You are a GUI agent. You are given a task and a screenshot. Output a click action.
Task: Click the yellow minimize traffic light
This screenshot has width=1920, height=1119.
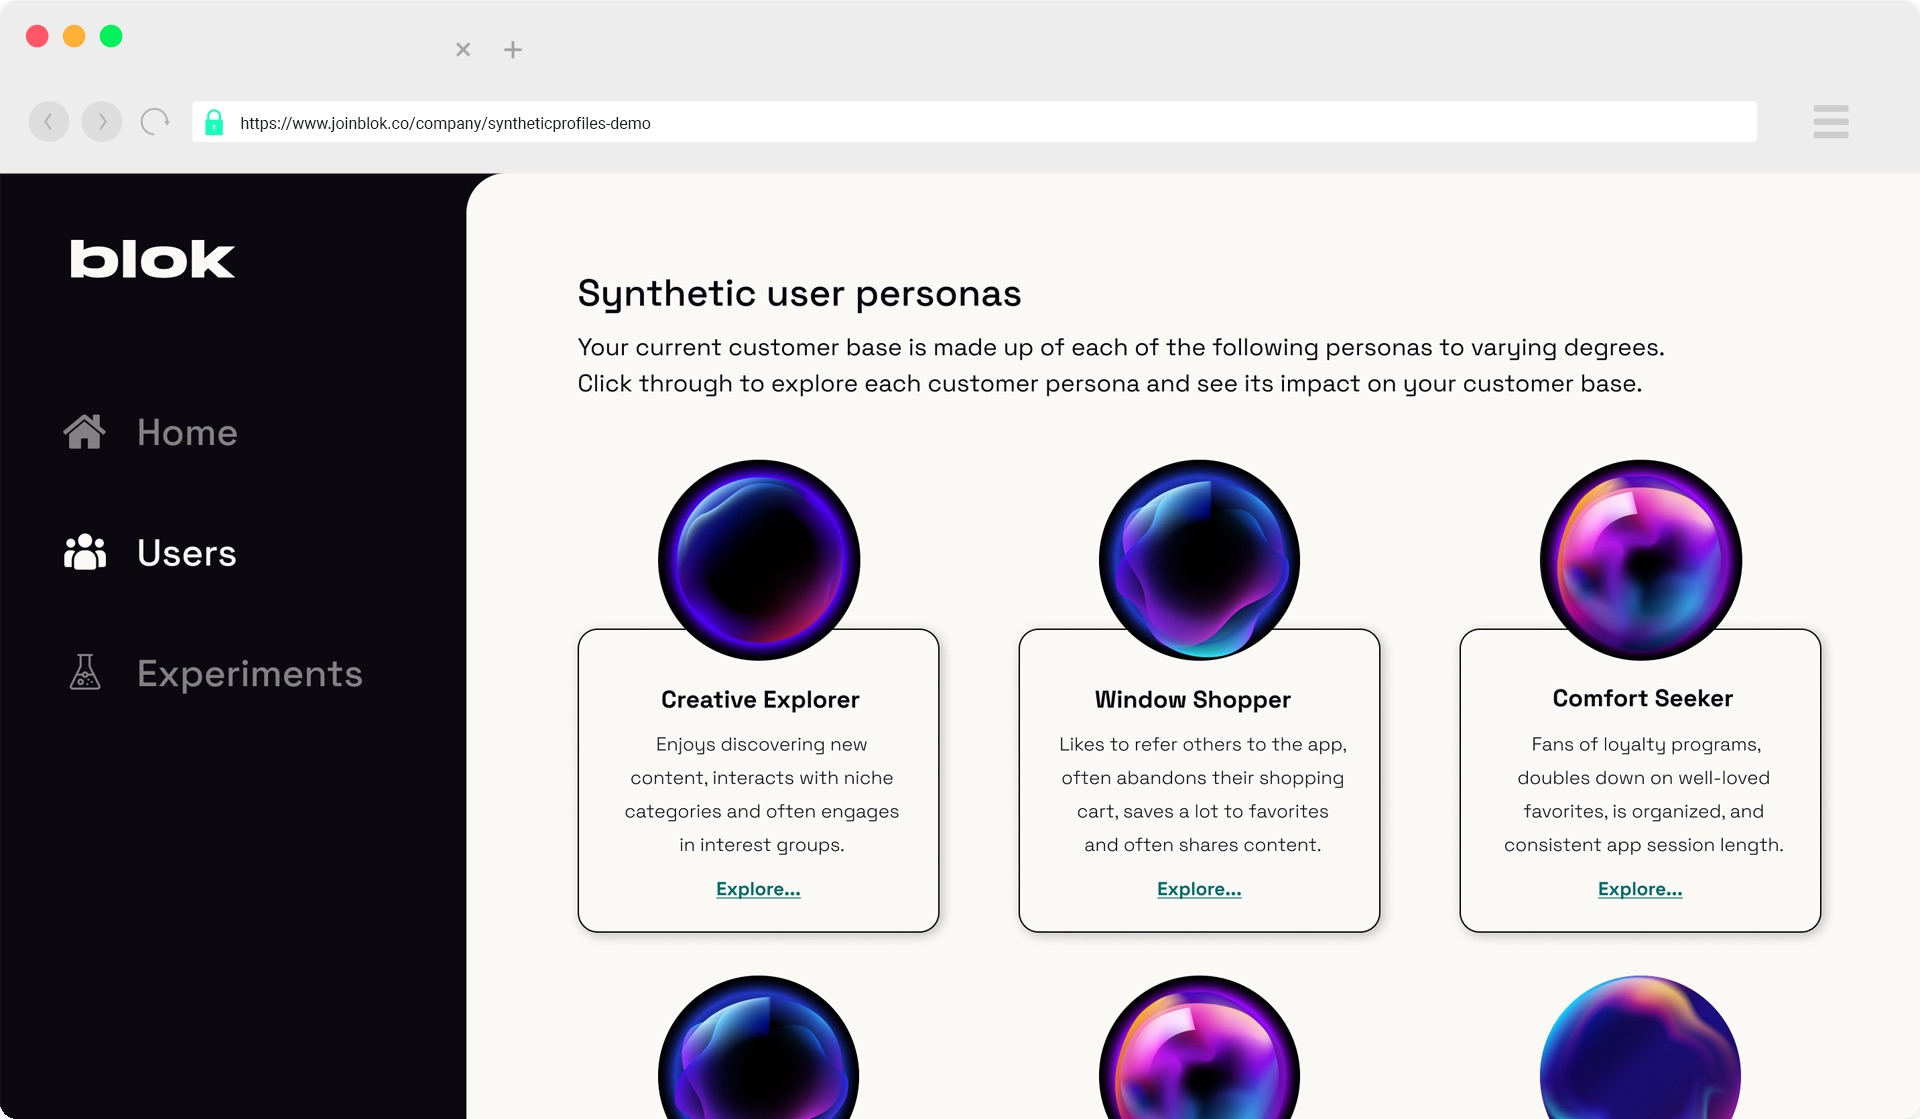tap(75, 36)
